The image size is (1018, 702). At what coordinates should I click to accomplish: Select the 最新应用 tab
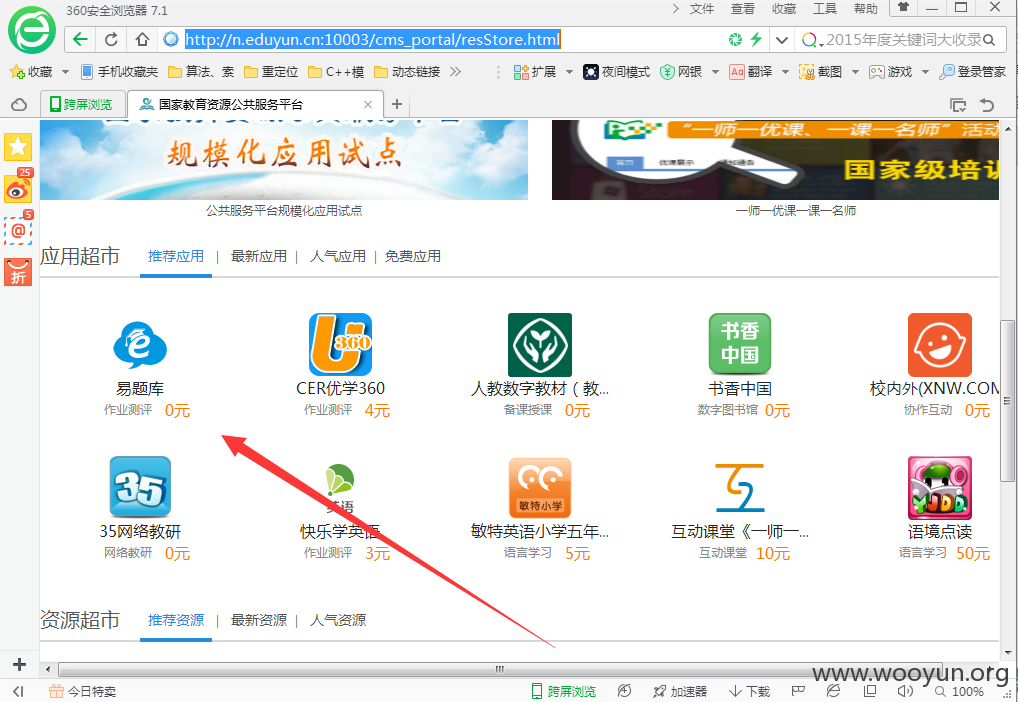[x=258, y=257]
